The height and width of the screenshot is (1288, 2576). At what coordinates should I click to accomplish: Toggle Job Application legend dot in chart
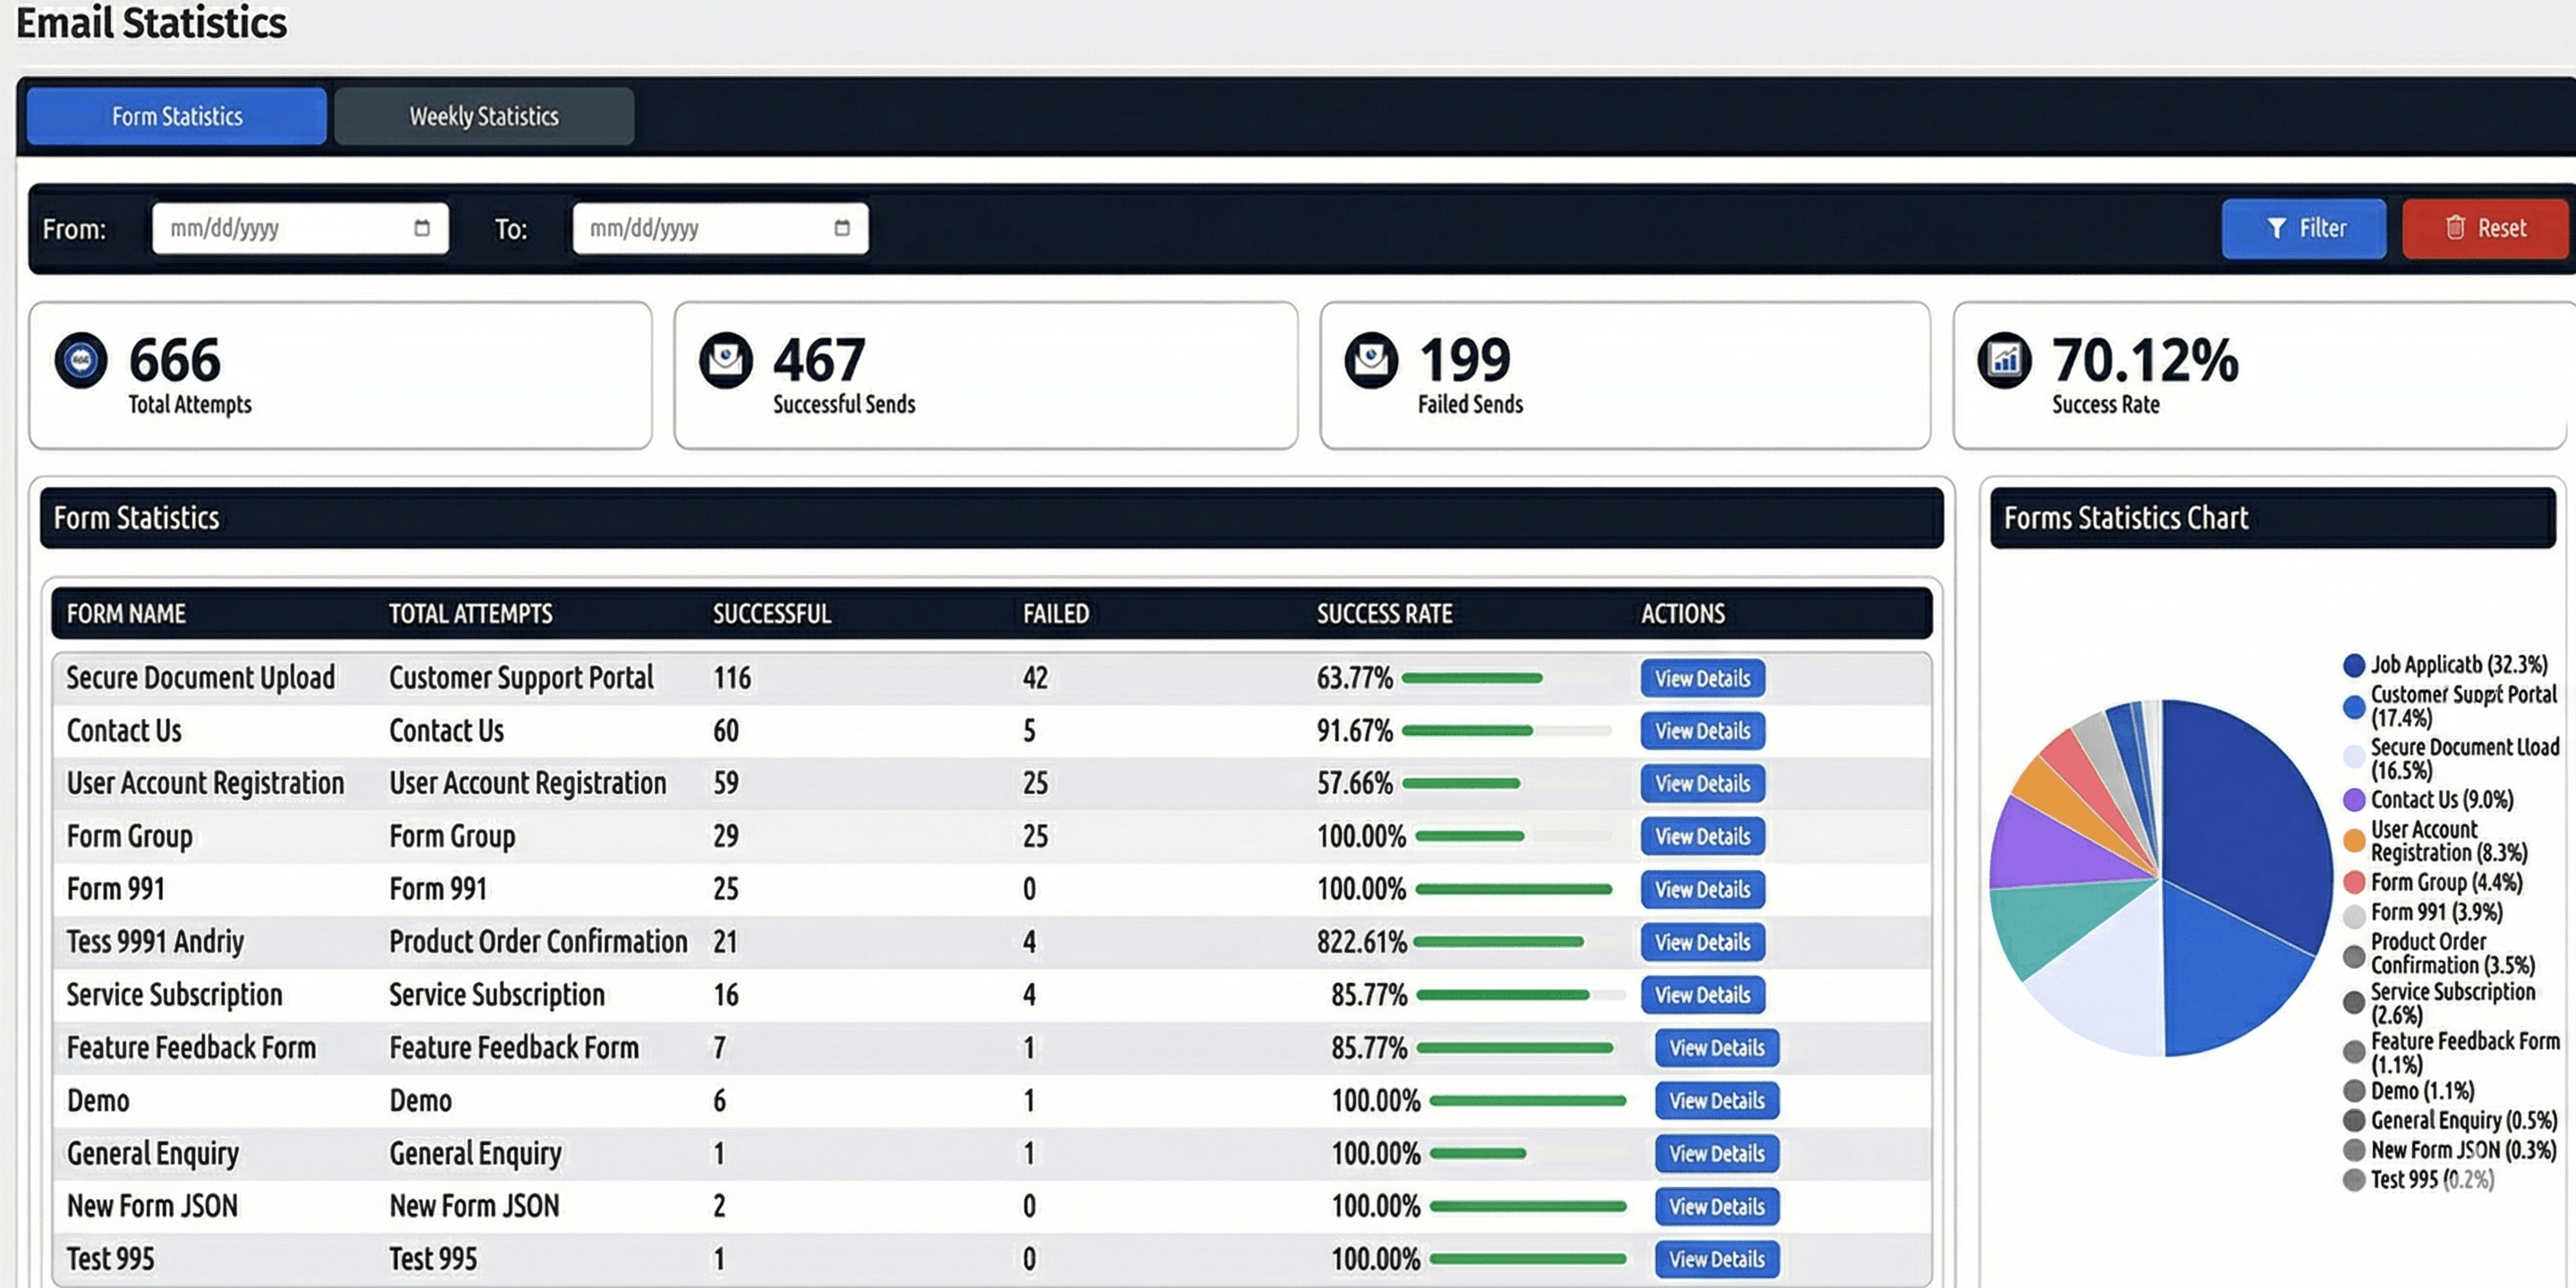[x=2354, y=665]
